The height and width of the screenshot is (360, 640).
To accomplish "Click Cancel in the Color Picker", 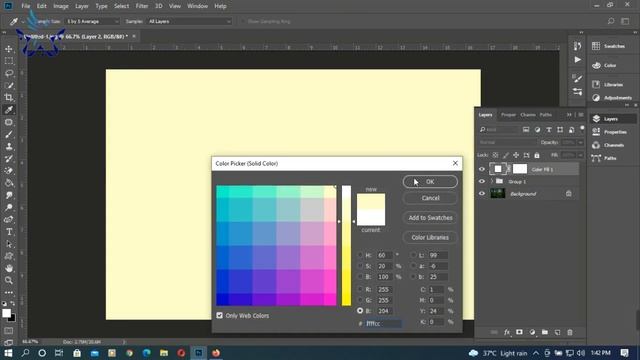I will click(x=430, y=198).
